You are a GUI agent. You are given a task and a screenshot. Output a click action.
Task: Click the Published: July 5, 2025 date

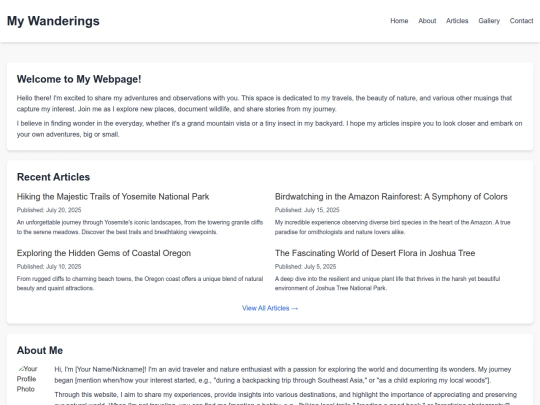305,267
